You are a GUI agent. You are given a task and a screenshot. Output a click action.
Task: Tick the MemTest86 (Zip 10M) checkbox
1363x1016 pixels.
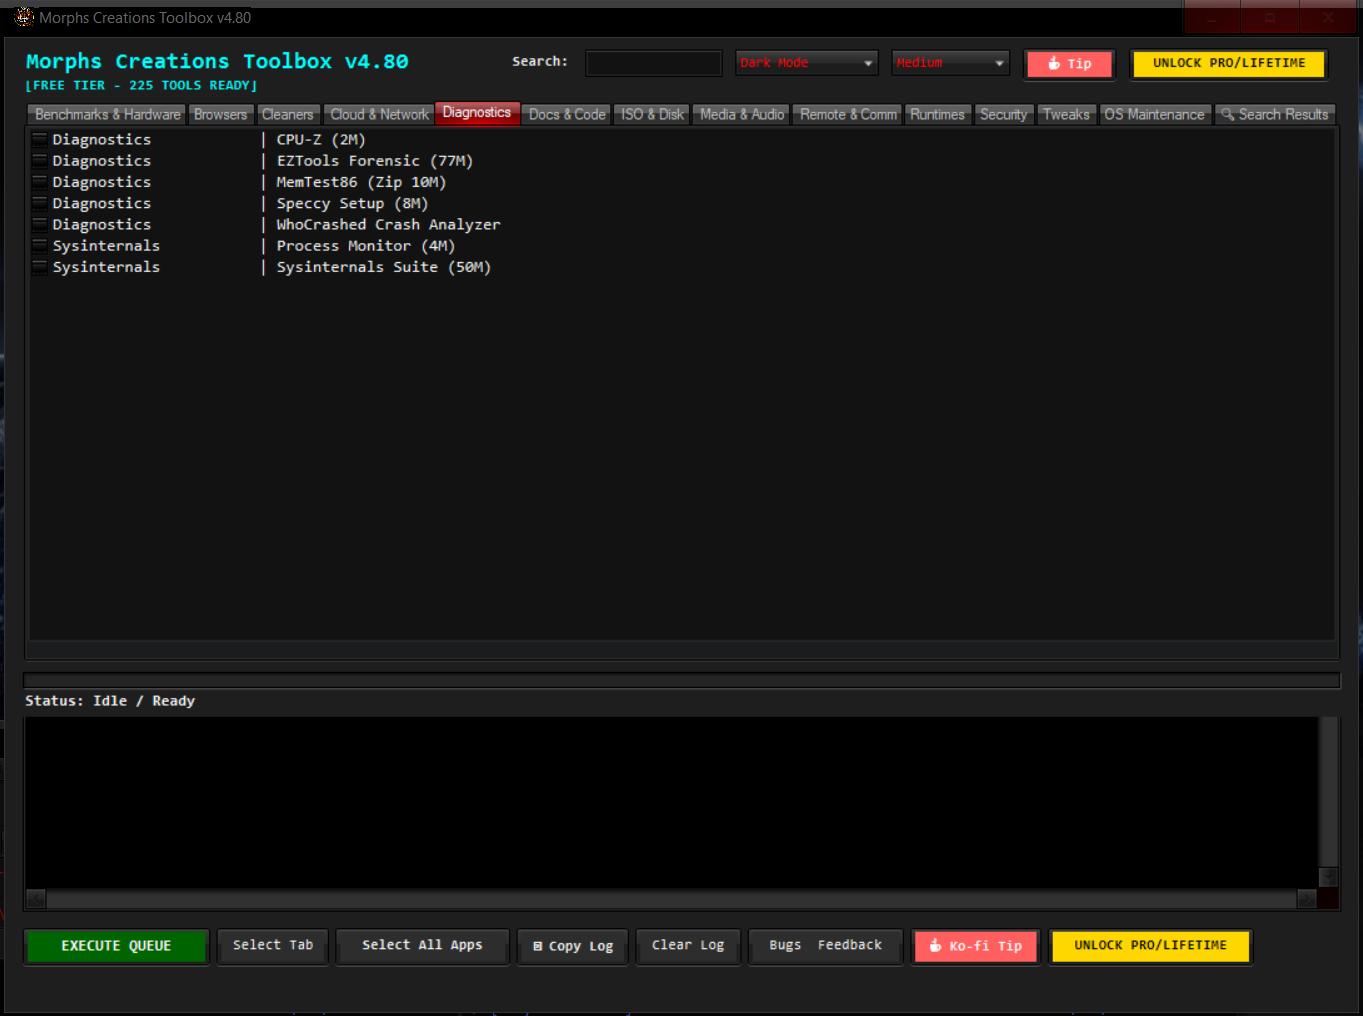[40, 182]
